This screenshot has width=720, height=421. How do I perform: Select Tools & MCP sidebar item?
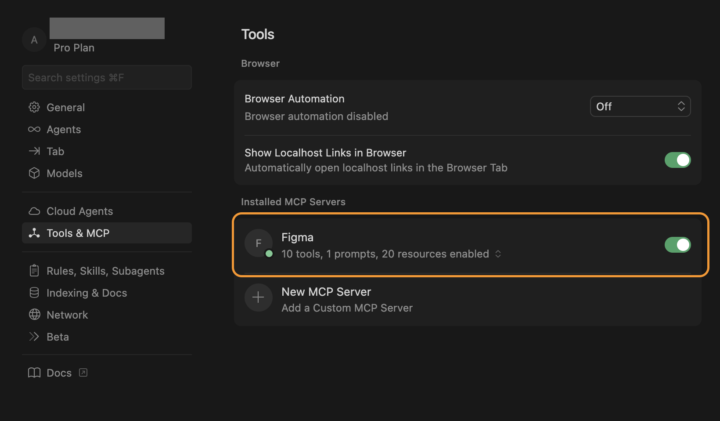click(107, 233)
